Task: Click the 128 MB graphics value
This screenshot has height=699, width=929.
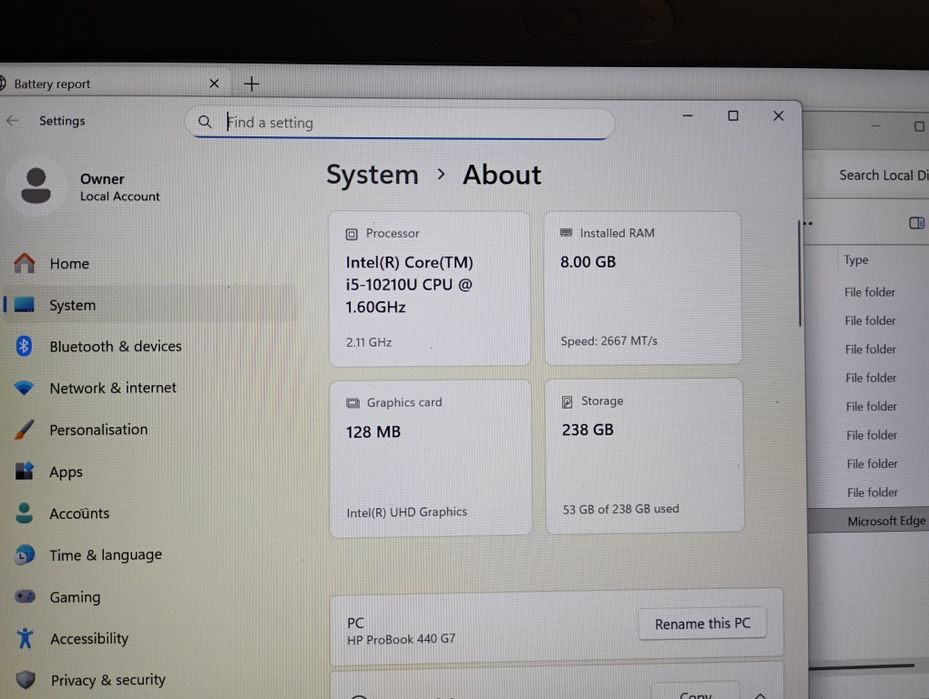Action: 373,432
